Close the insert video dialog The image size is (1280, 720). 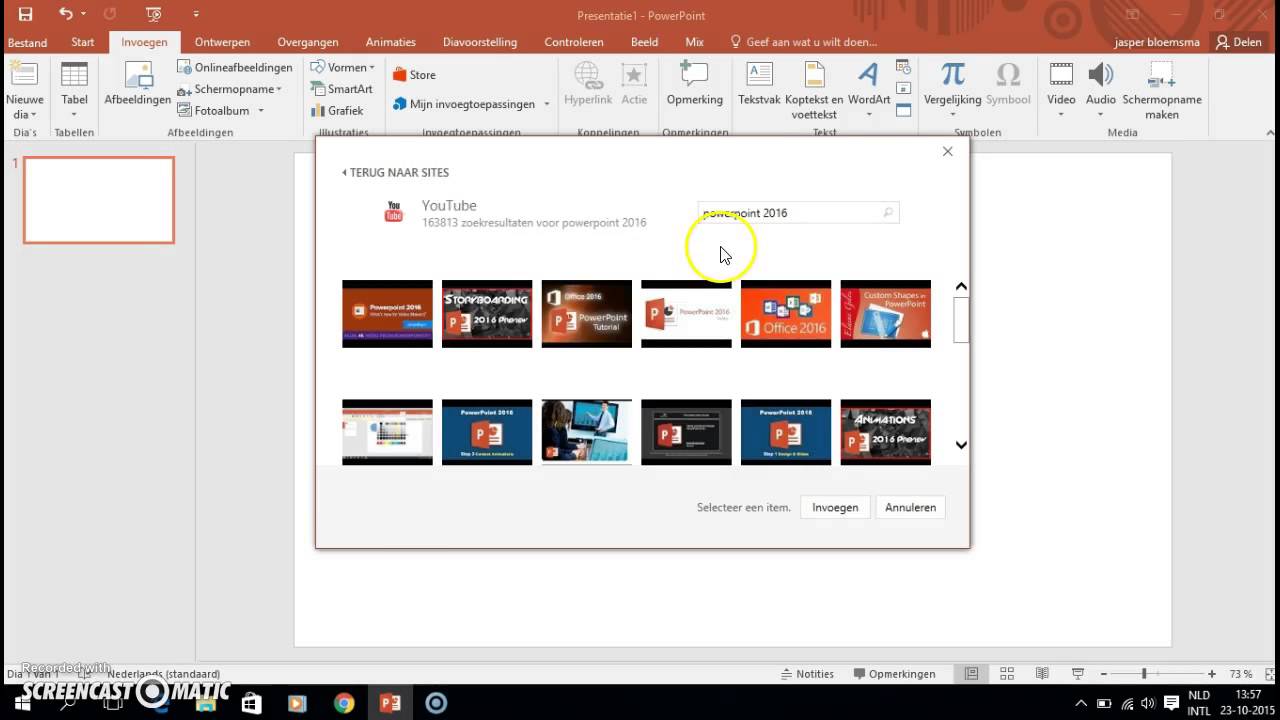click(947, 152)
